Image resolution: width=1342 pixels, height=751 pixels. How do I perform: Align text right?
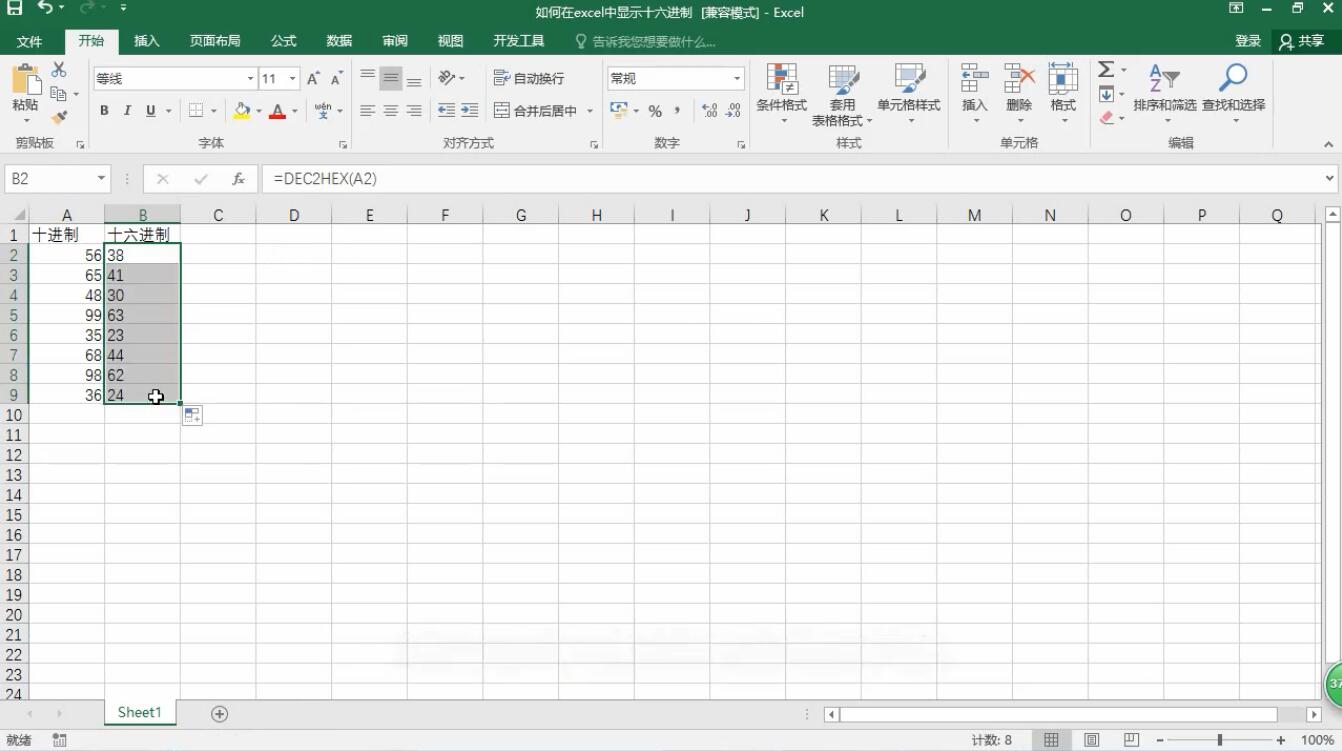pos(414,111)
